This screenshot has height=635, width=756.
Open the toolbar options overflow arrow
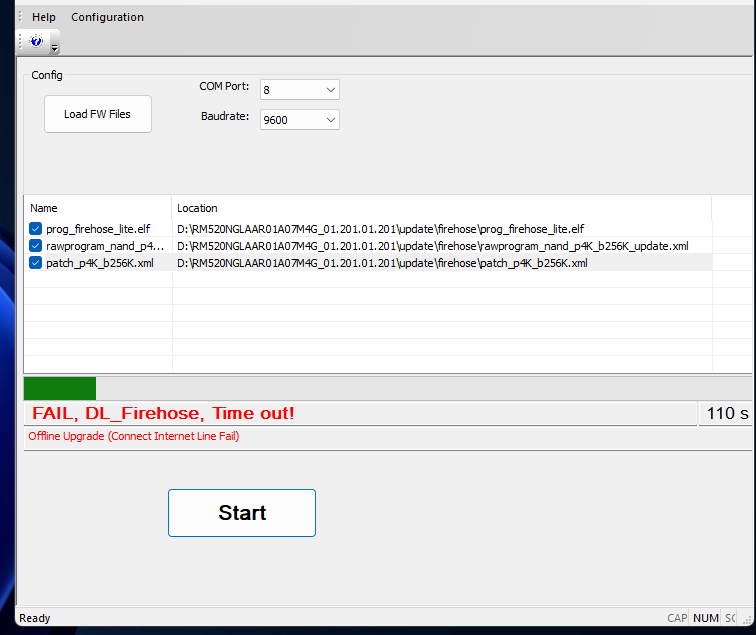click(x=55, y=47)
